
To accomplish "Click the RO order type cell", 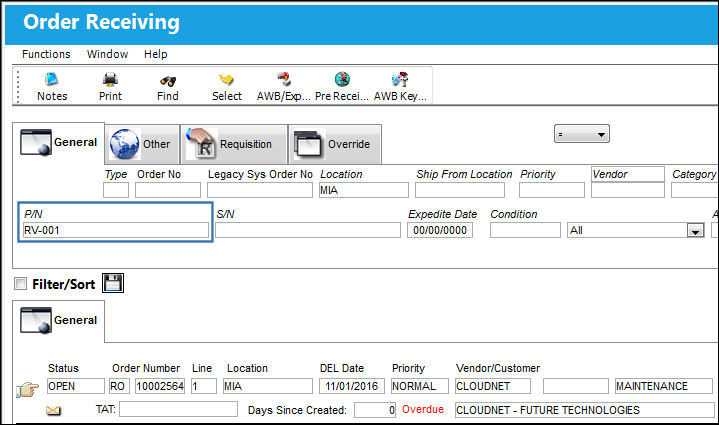I will pyautogui.click(x=119, y=386).
